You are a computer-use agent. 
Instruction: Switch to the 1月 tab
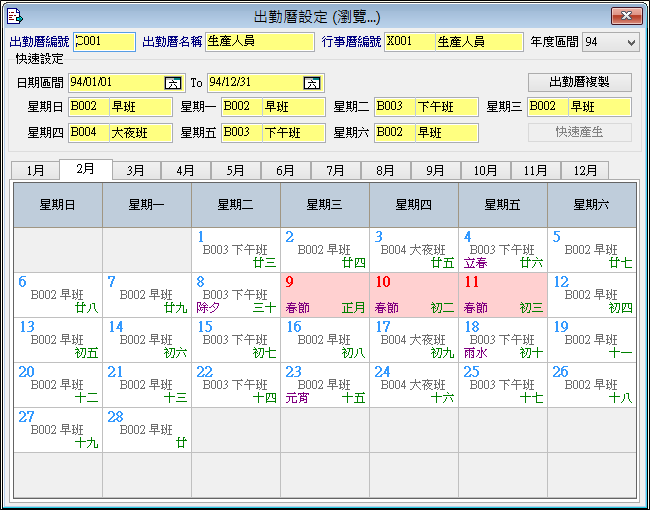35,170
